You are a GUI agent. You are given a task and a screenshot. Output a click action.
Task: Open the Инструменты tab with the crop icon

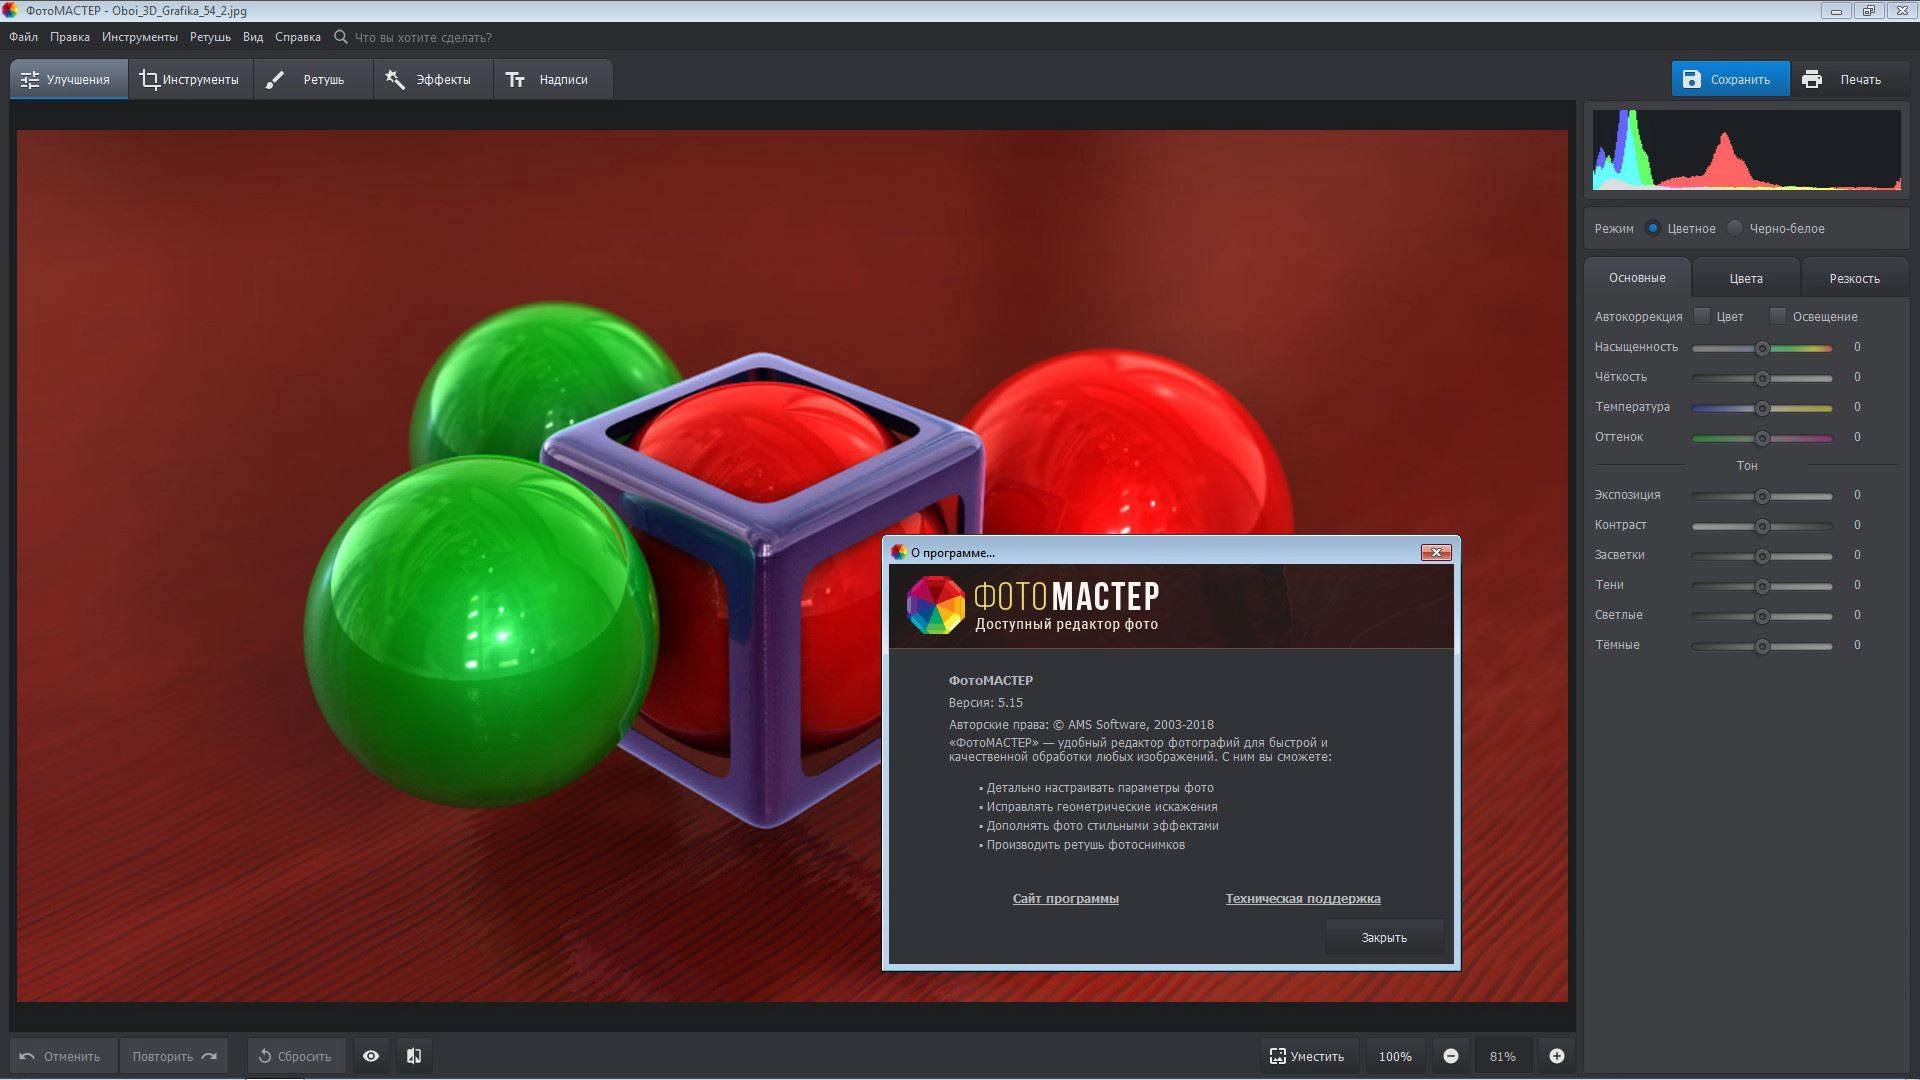click(190, 79)
